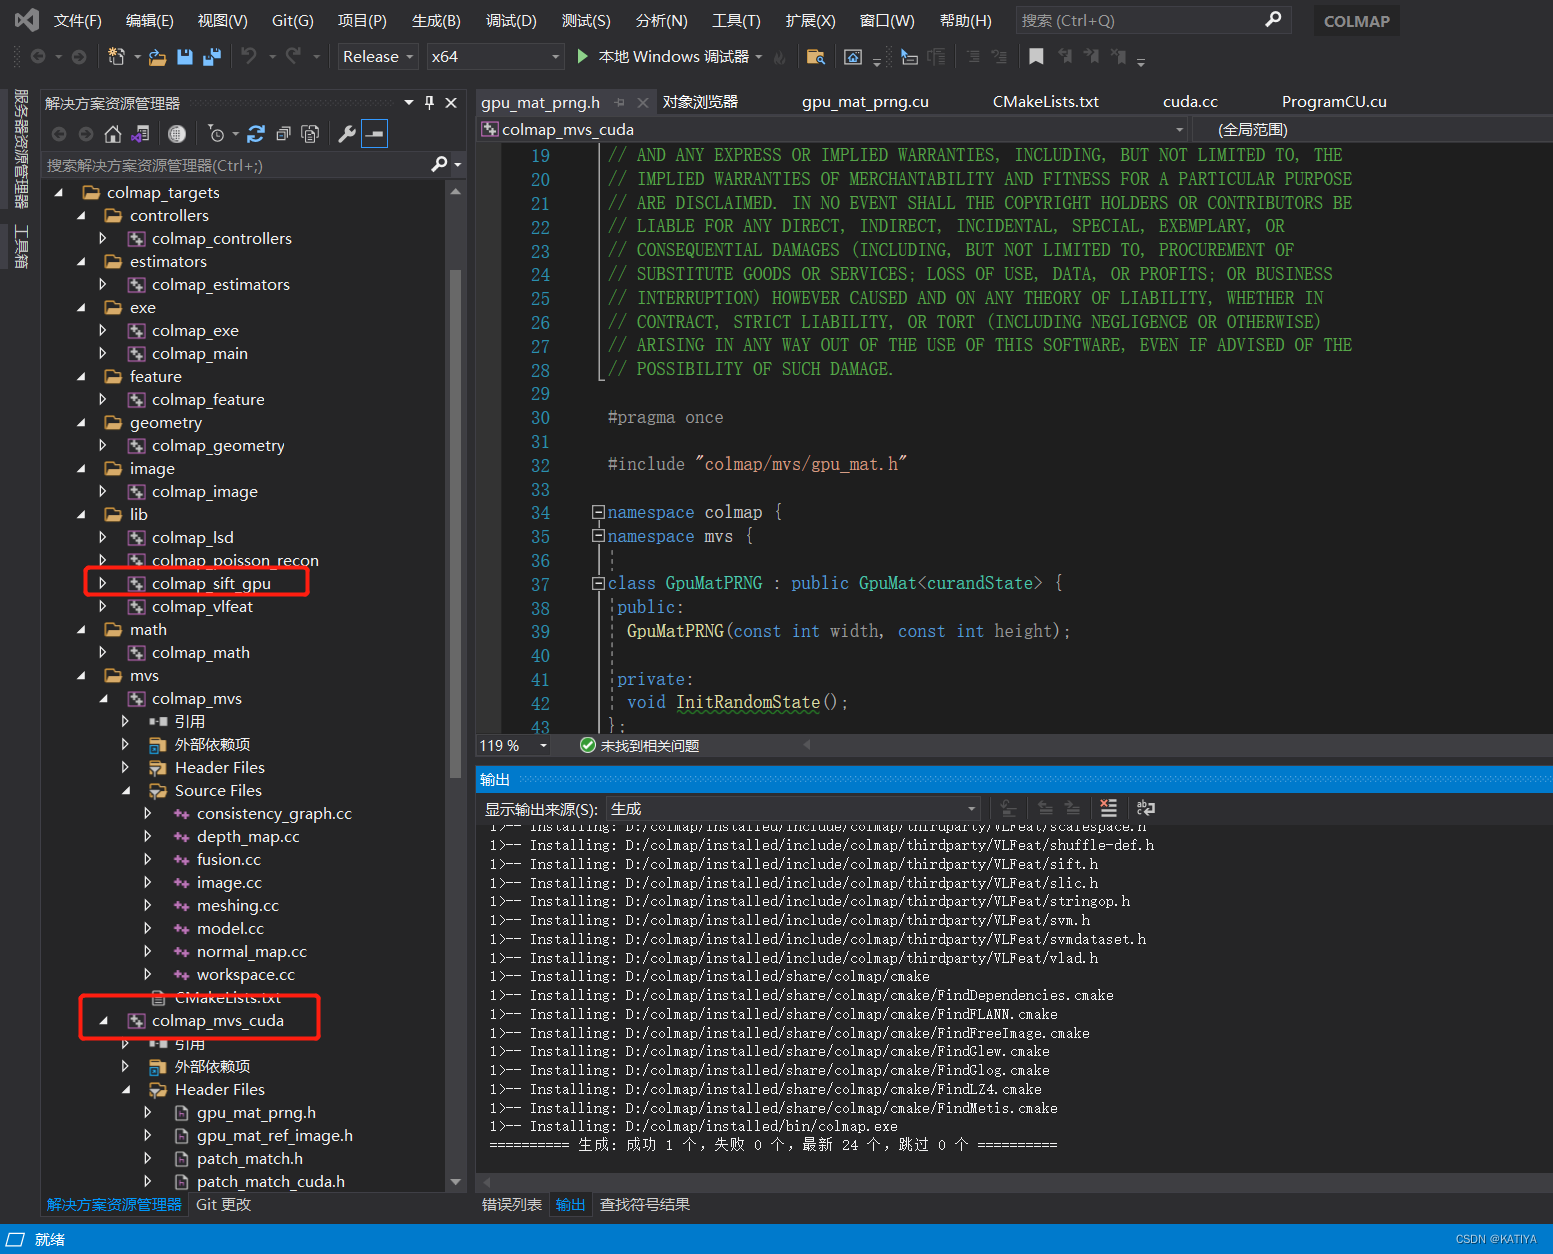Switch to the CMakeLists.txt editor tab
This screenshot has width=1553, height=1254.
pyautogui.click(x=1045, y=101)
